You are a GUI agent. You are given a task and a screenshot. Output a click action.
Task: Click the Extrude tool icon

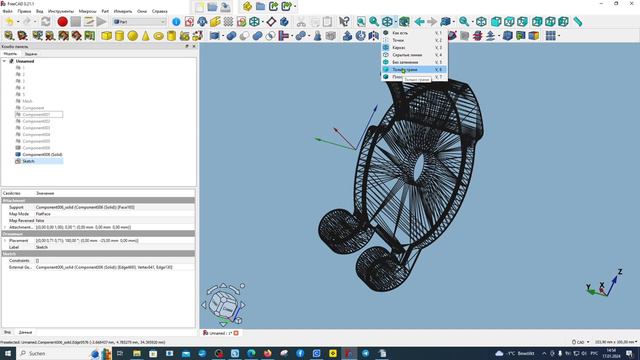click(x=347, y=36)
